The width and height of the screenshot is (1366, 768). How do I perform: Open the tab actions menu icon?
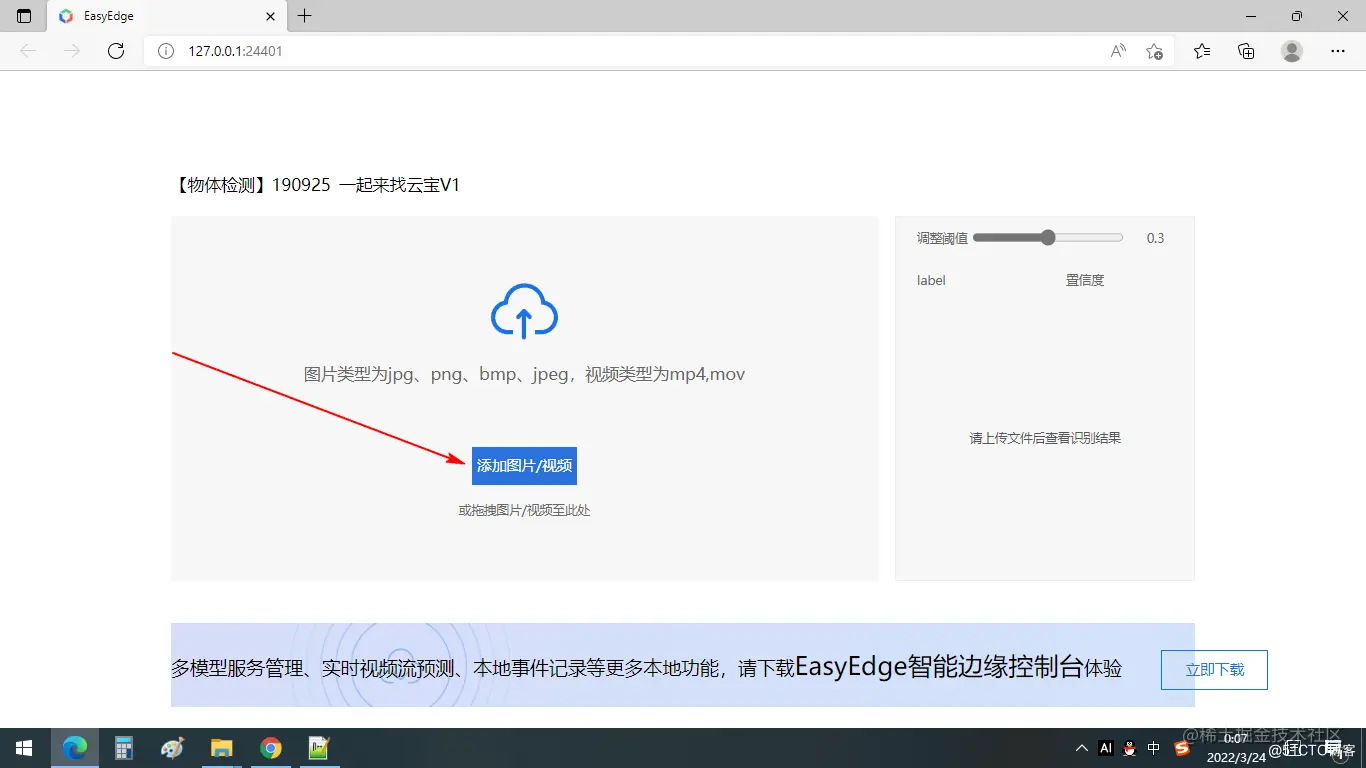click(x=24, y=16)
